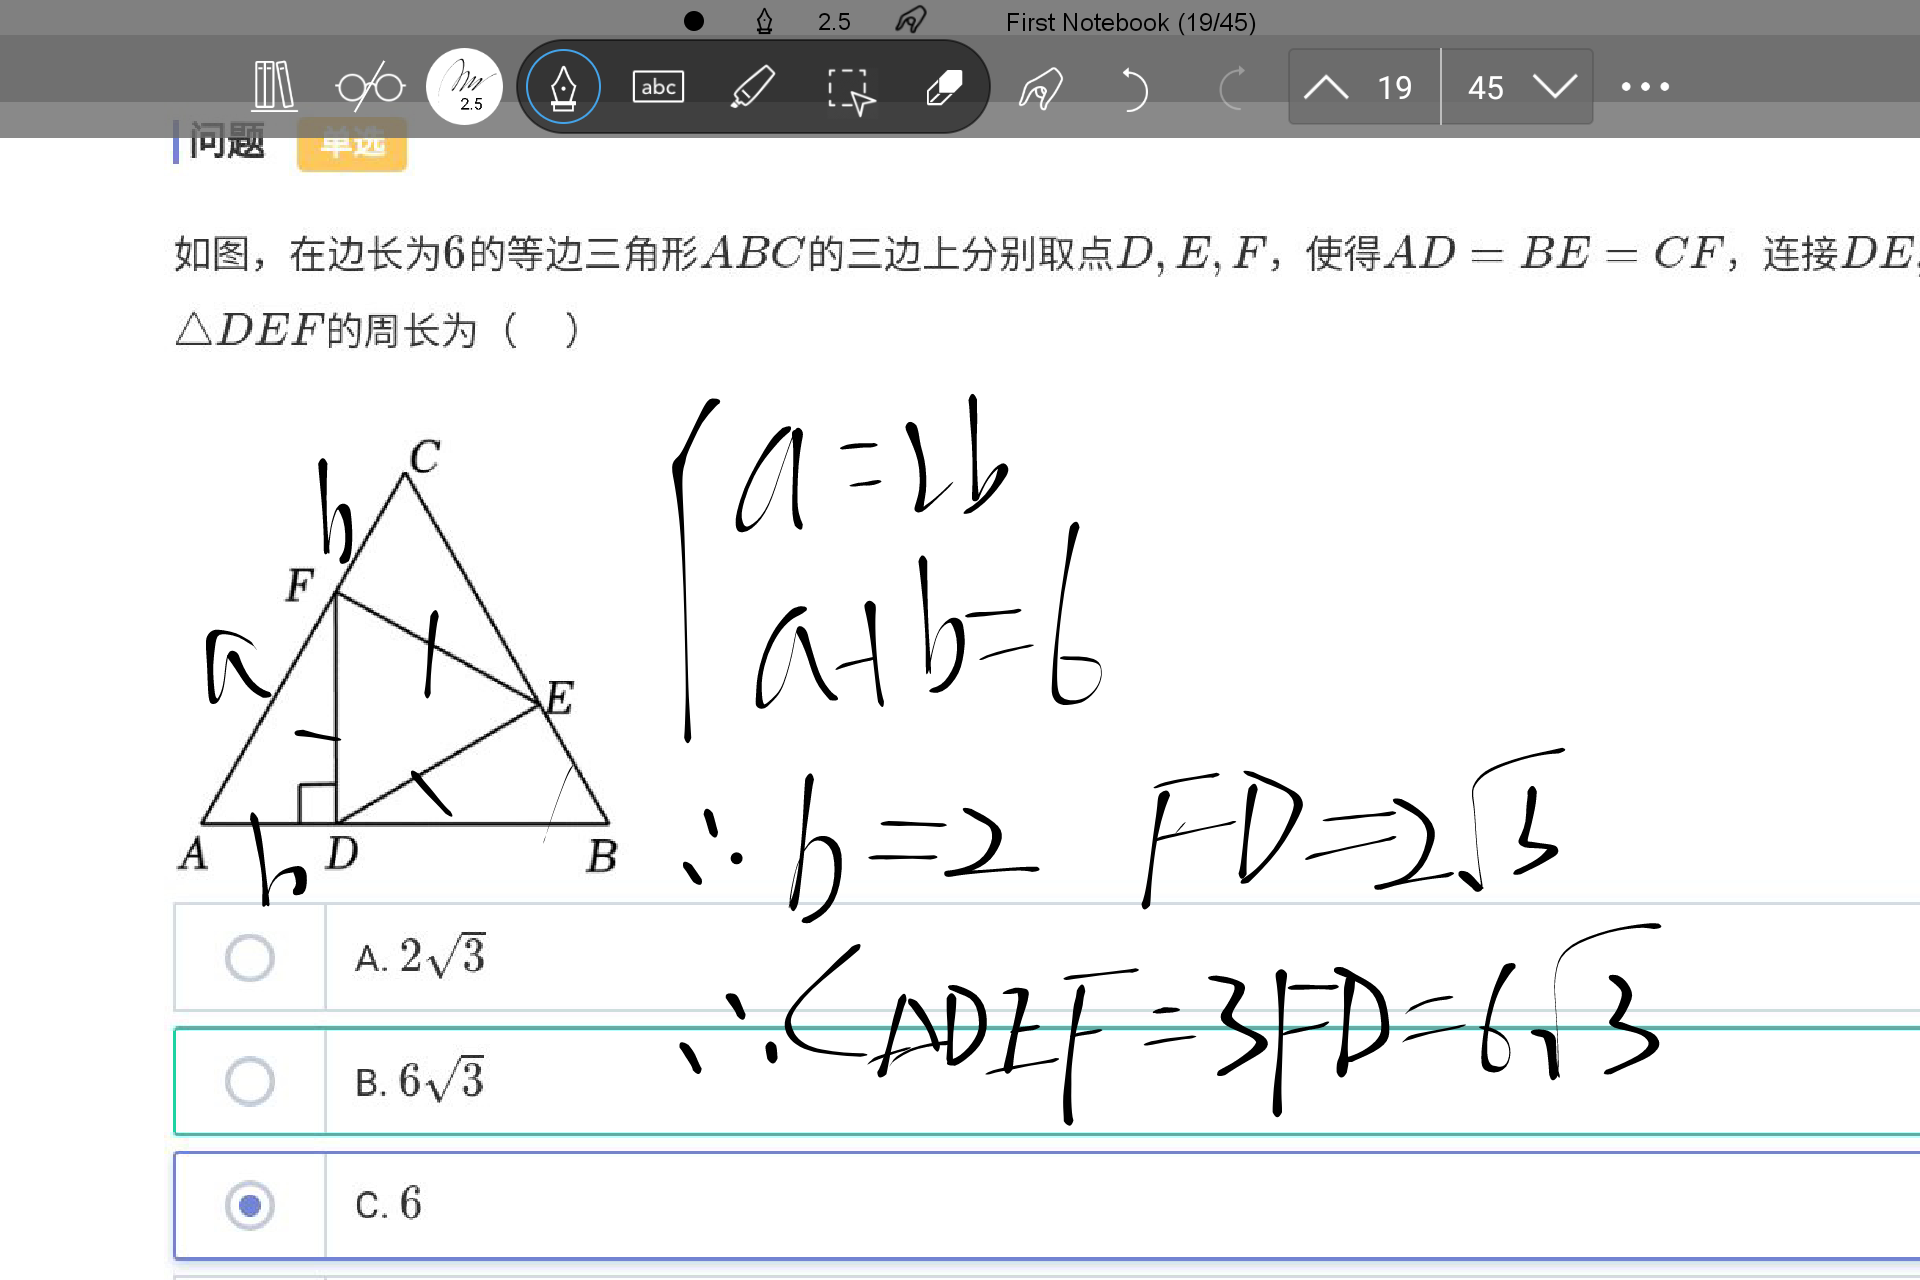Click the option text C. 6
The image size is (1920, 1280).
(x=388, y=1204)
